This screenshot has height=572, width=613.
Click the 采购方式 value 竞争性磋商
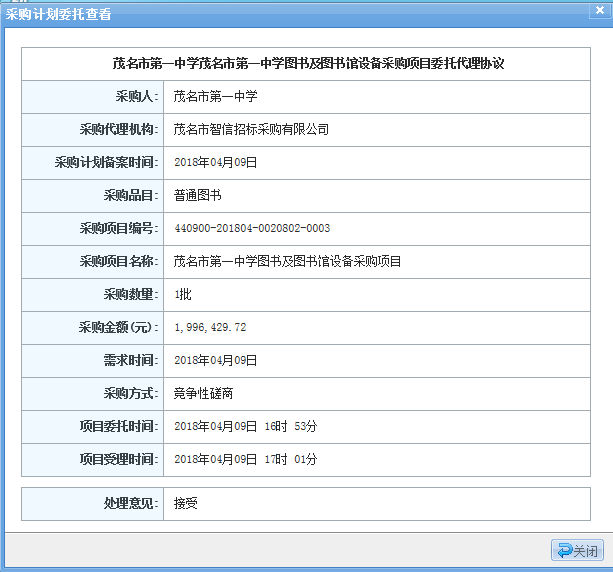[x=204, y=393]
